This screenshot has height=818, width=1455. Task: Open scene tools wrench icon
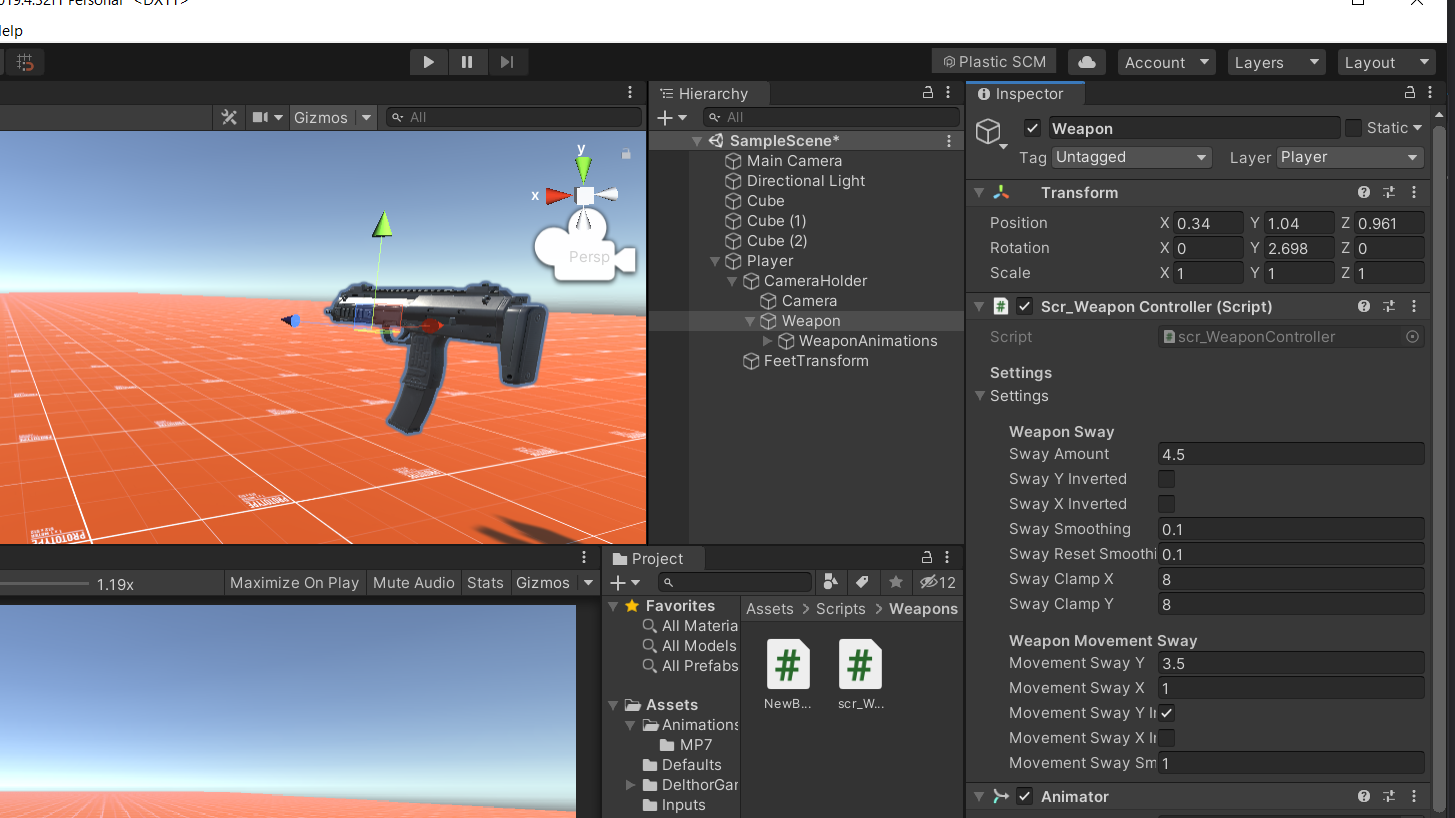tap(229, 117)
